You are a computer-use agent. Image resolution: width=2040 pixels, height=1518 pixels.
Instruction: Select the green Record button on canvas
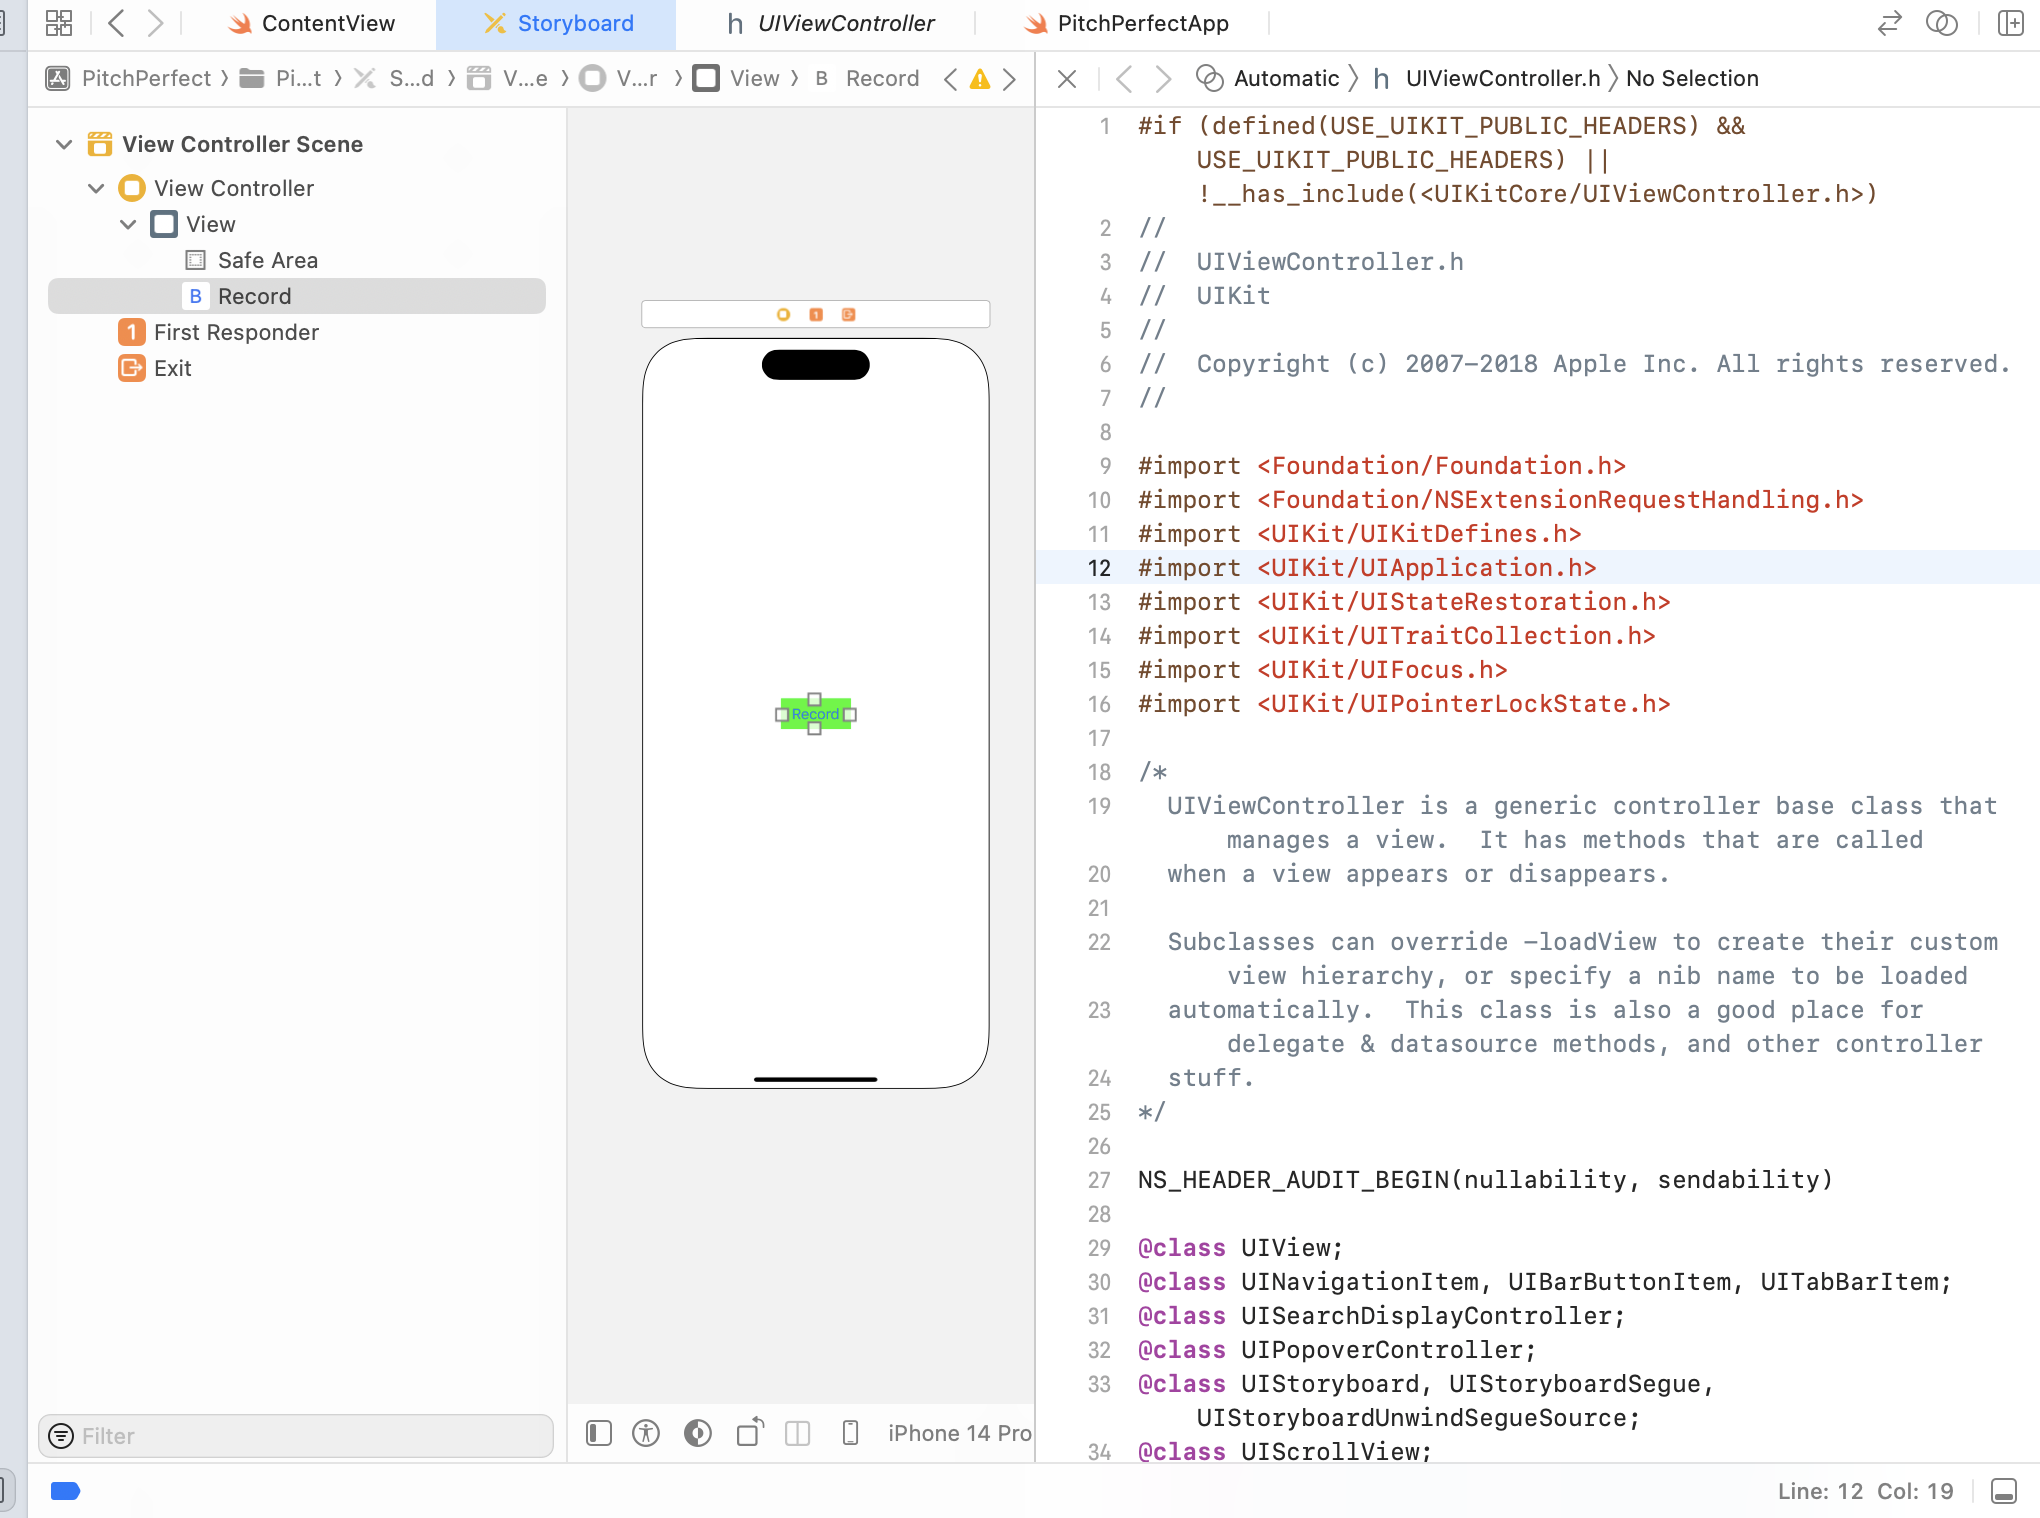816,714
